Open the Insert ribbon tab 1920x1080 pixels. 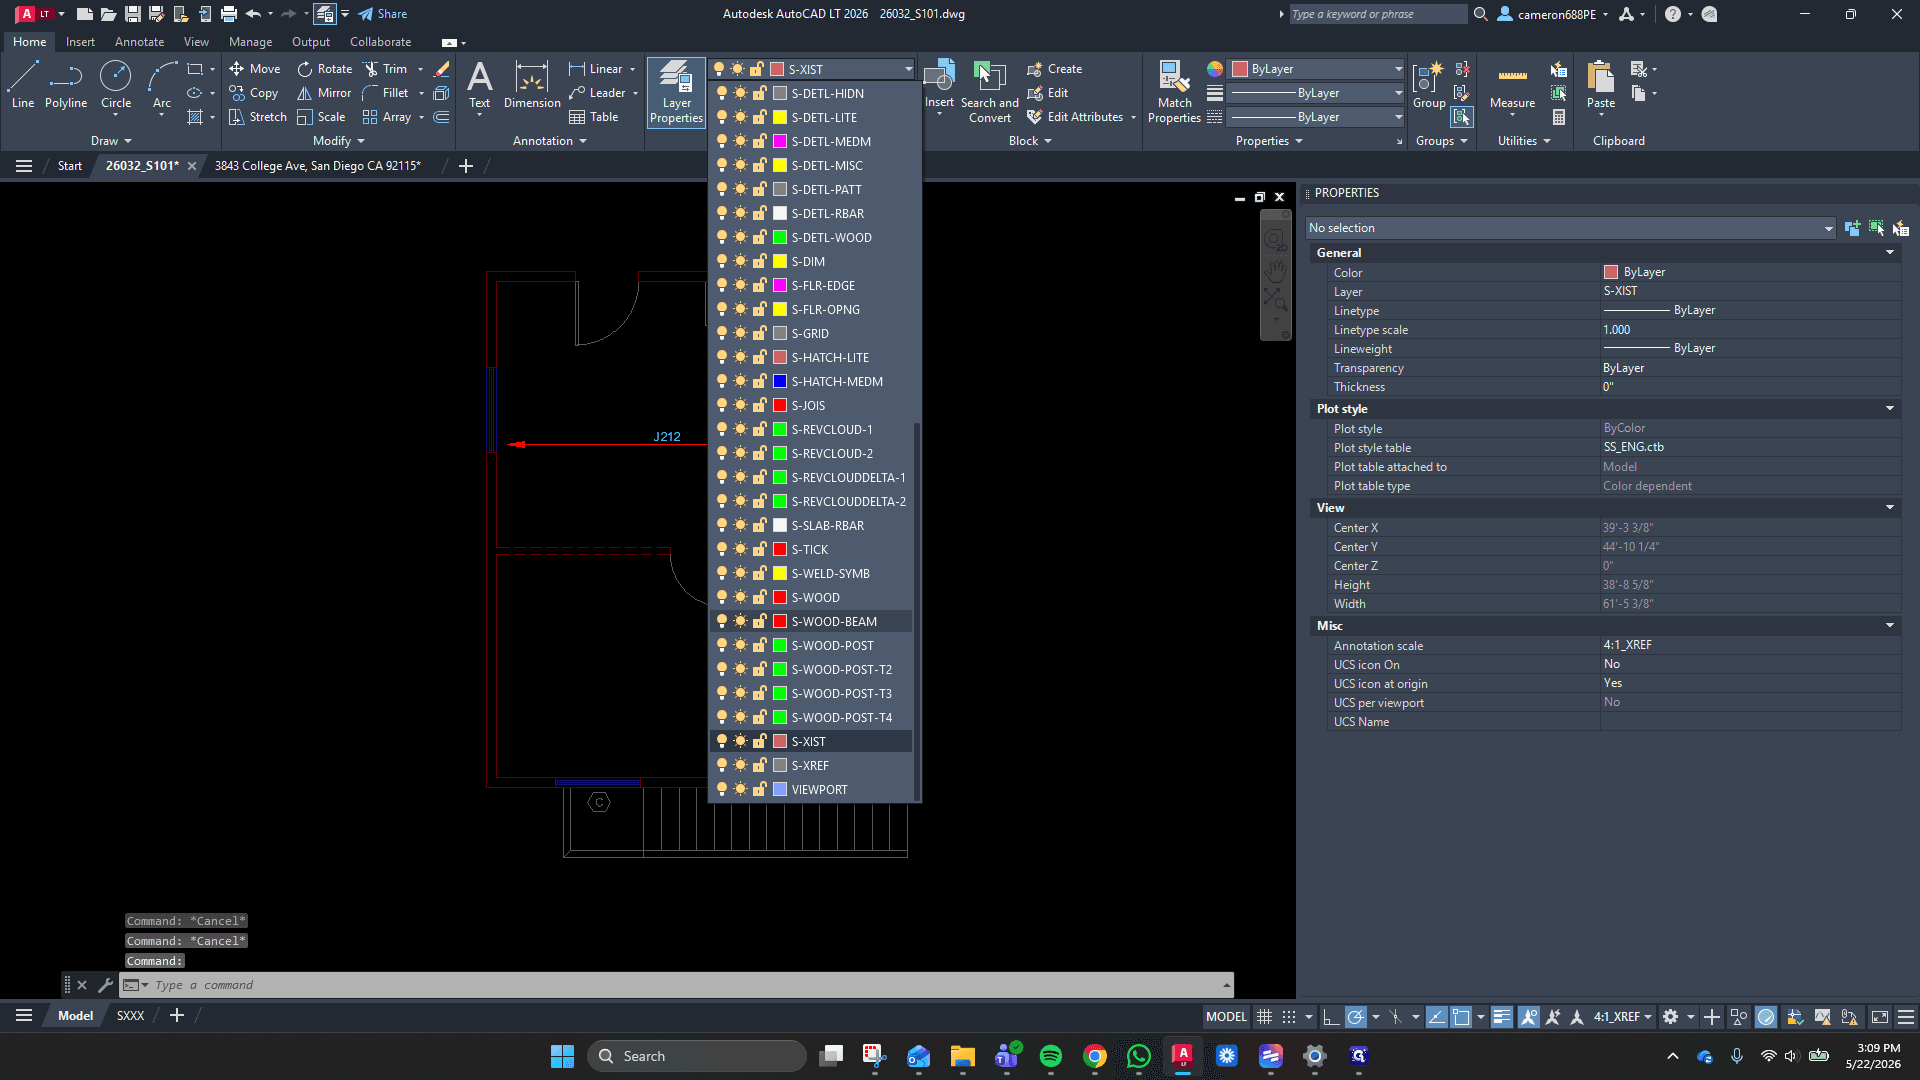click(x=80, y=42)
